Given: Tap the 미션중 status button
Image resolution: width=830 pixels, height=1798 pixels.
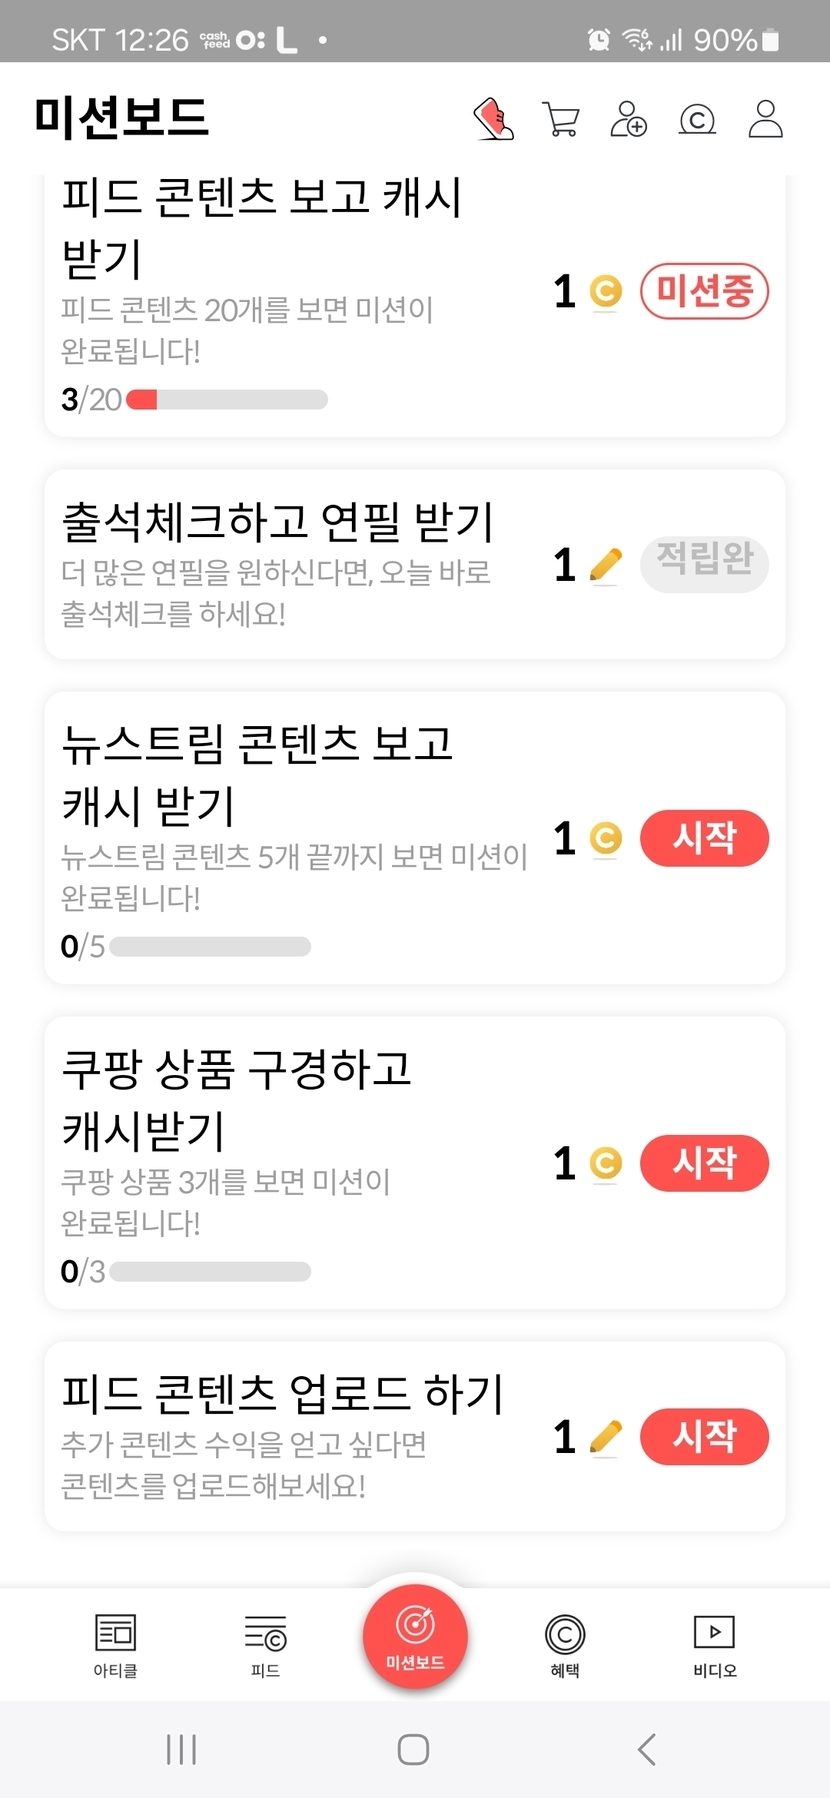Looking at the screenshot, I should tap(704, 292).
